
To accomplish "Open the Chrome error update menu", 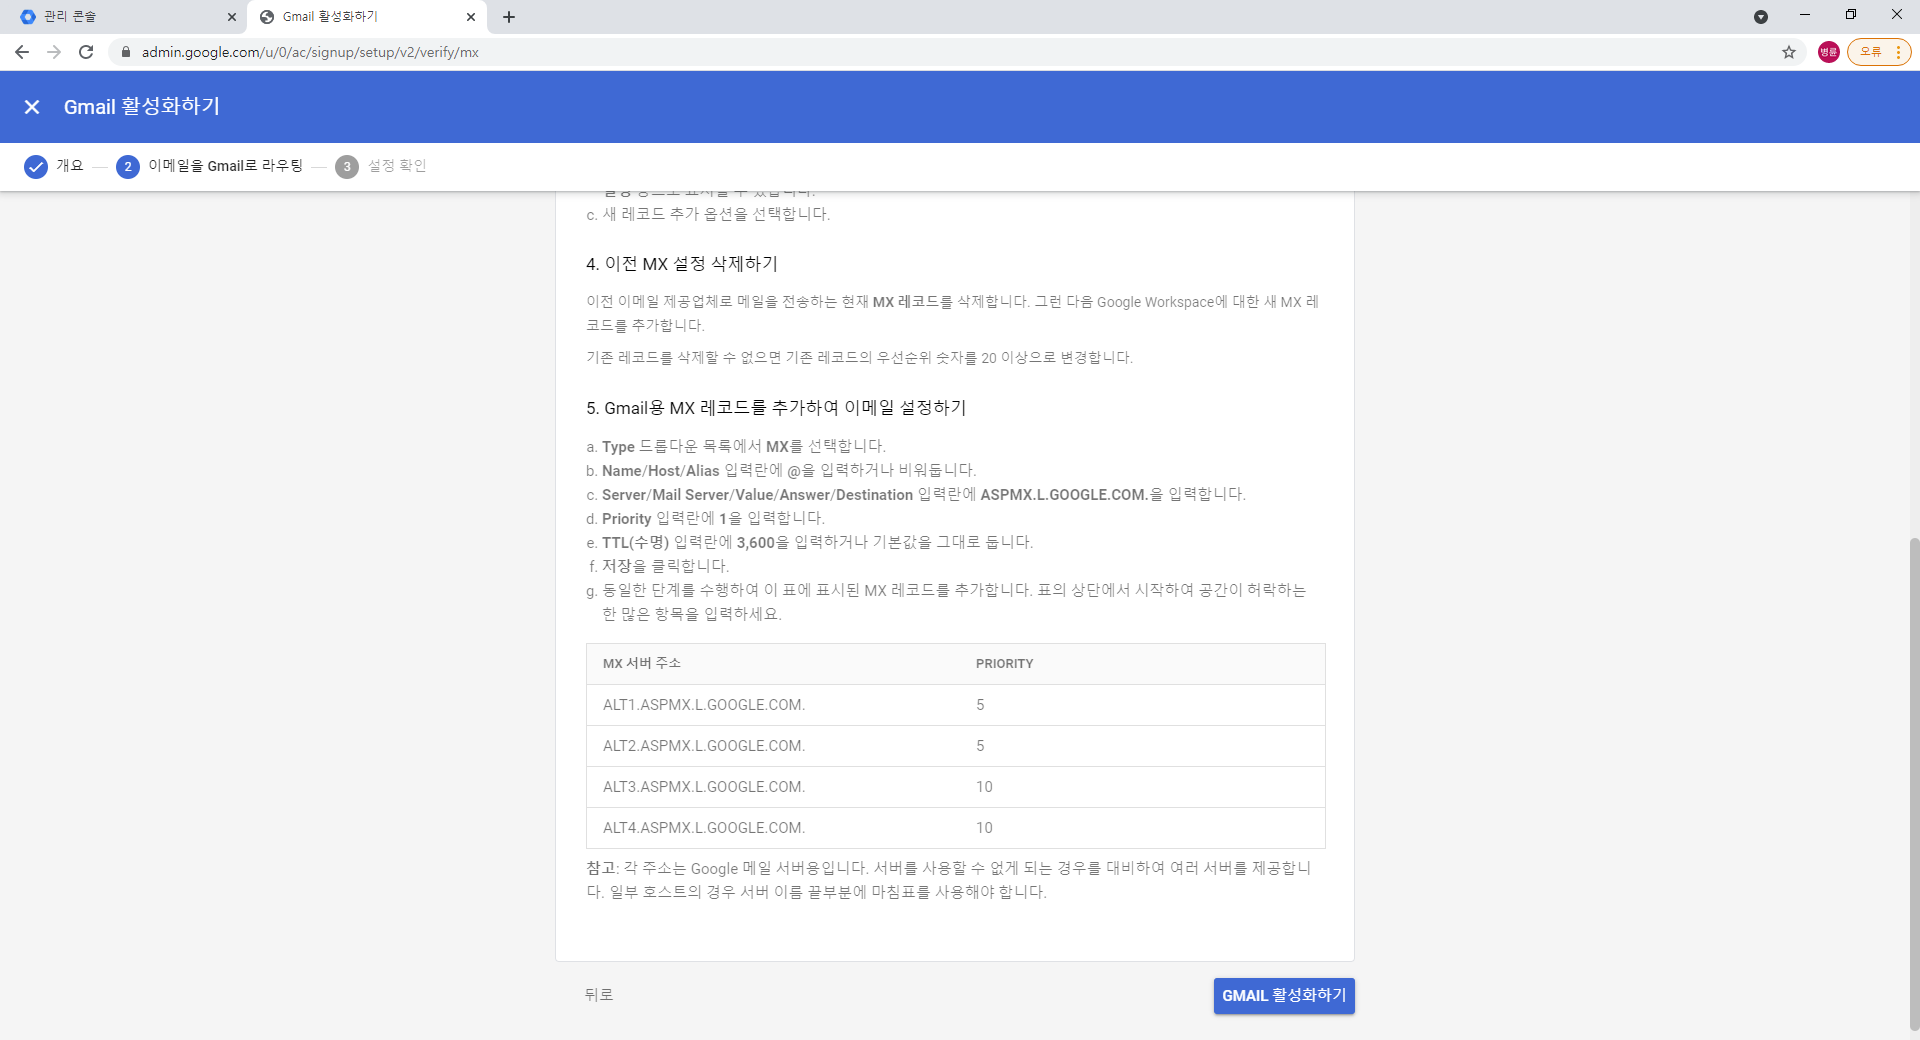I will pyautogui.click(x=1879, y=52).
